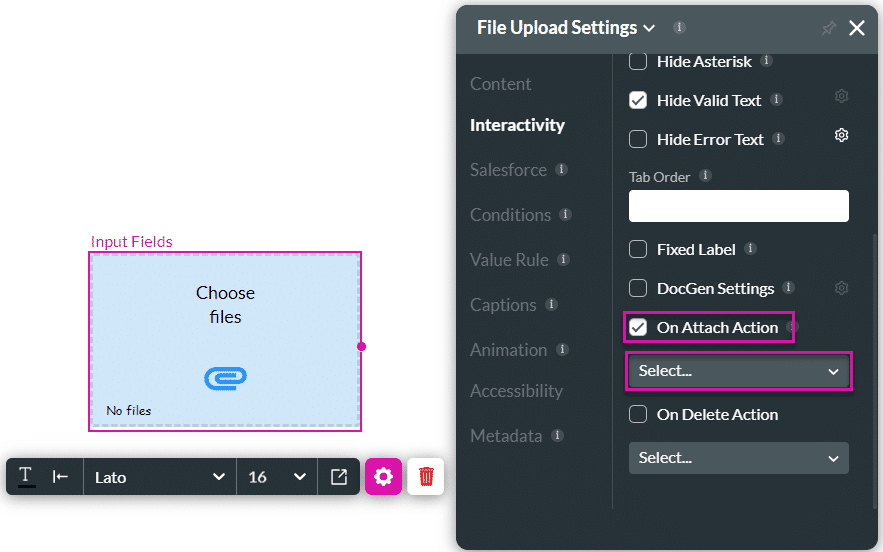
Task: Click the red trash delete icon
Action: point(426,477)
